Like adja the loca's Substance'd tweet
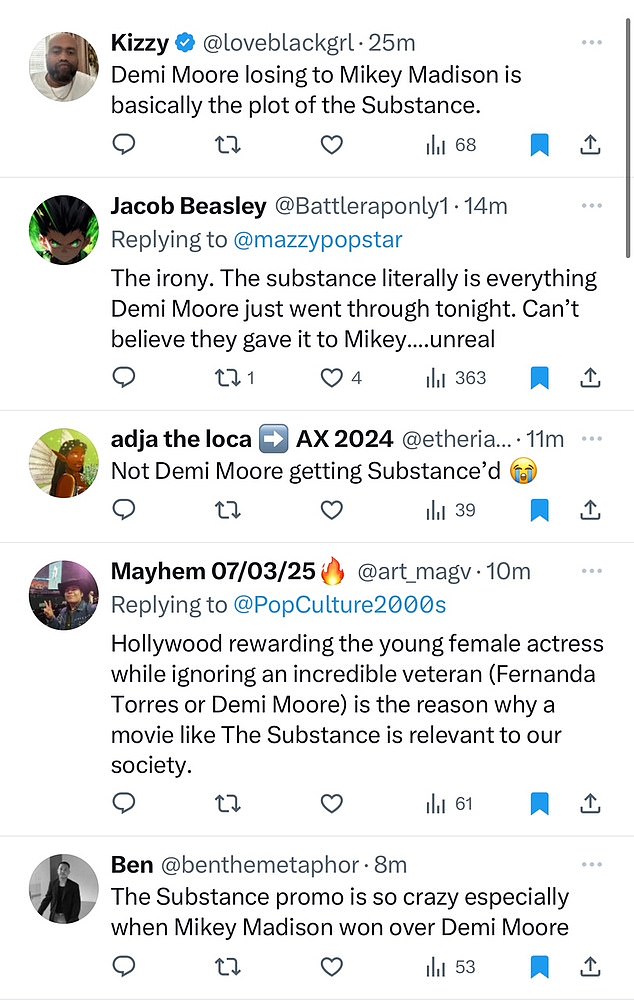This screenshot has height=1004, width=634. pos(331,510)
